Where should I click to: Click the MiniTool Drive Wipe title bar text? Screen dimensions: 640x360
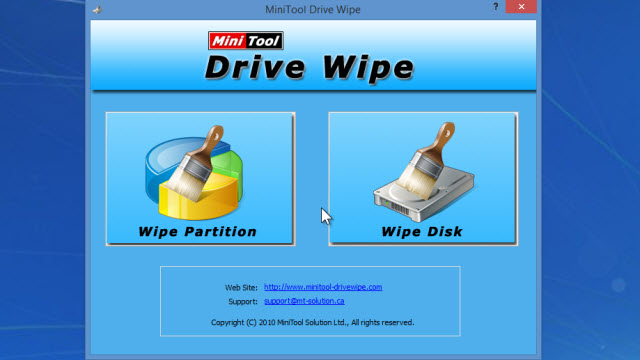[313, 9]
